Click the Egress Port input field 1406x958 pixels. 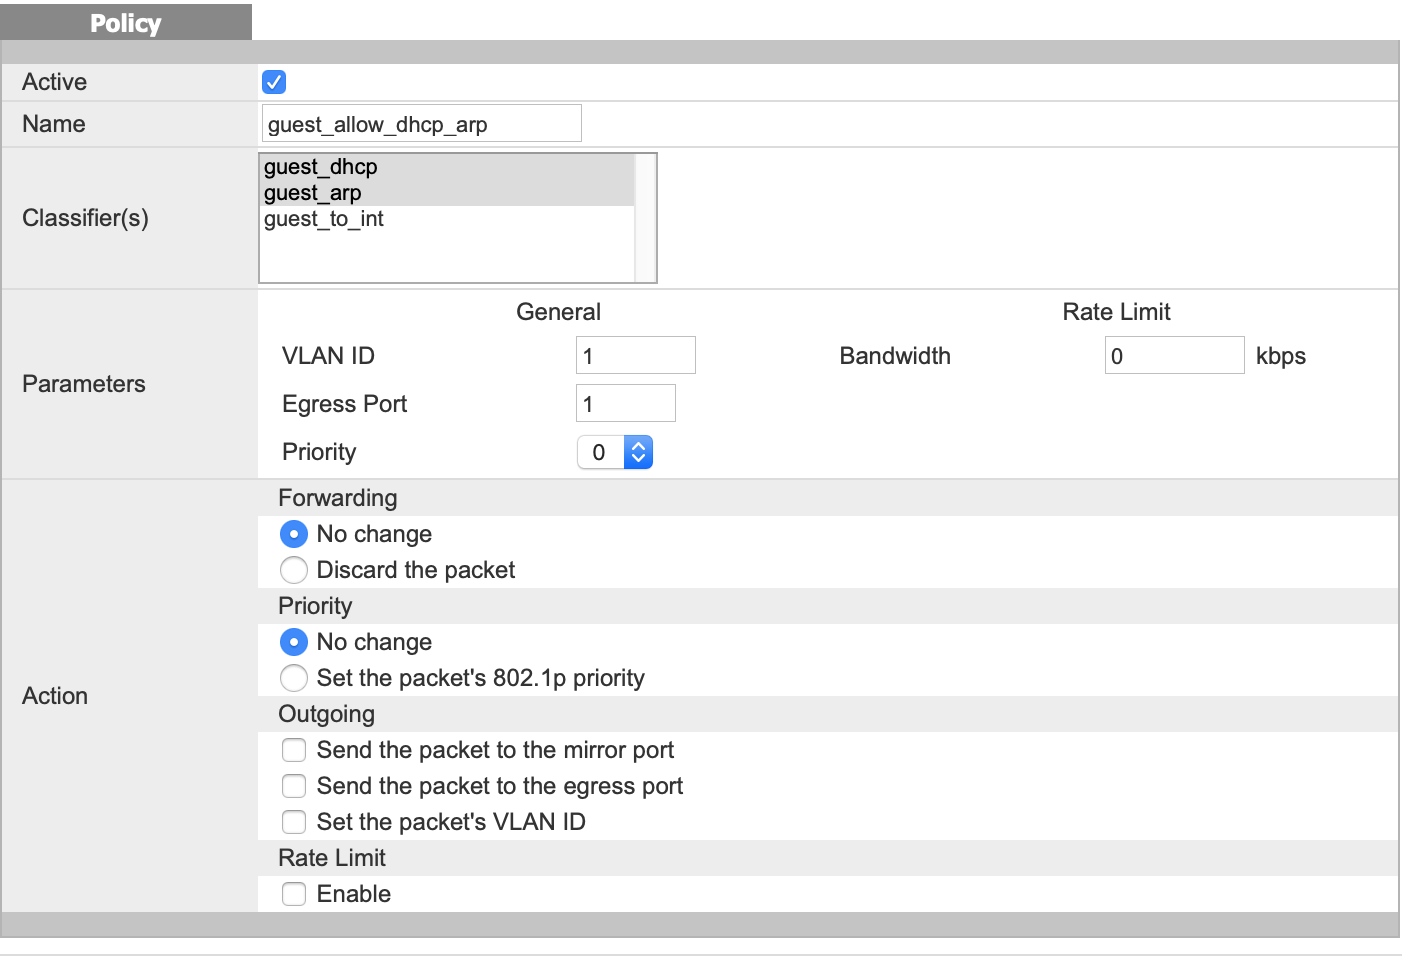(625, 404)
